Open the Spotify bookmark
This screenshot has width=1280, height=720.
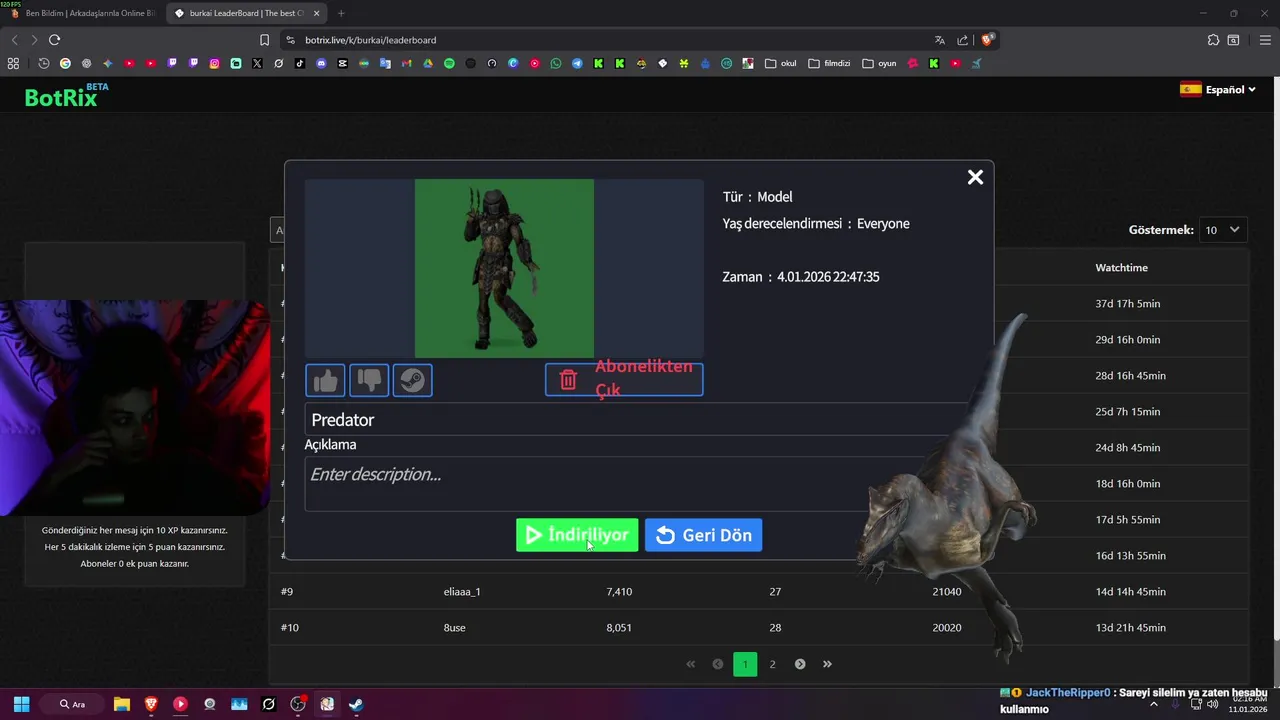(449, 63)
